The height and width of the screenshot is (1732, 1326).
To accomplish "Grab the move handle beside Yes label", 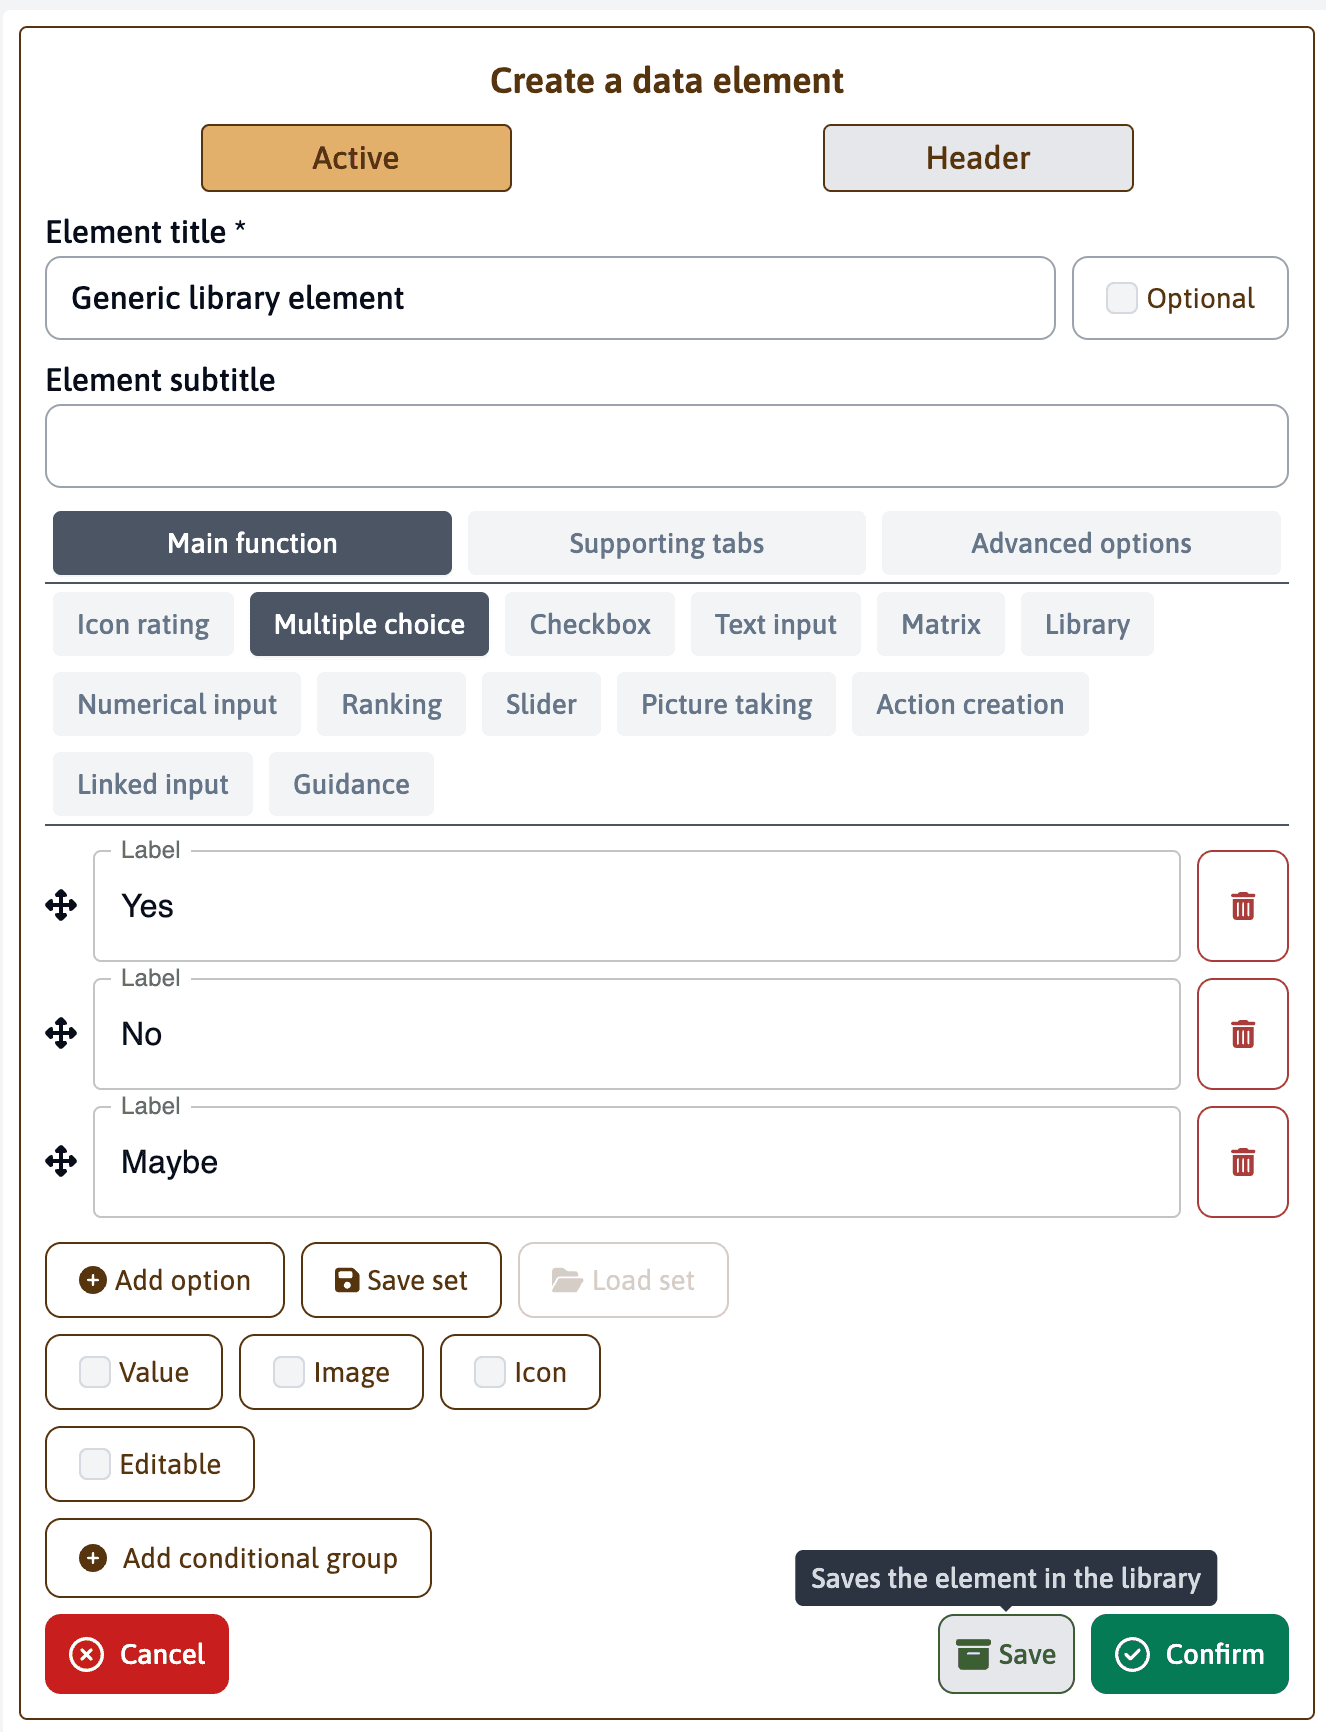I will point(61,906).
